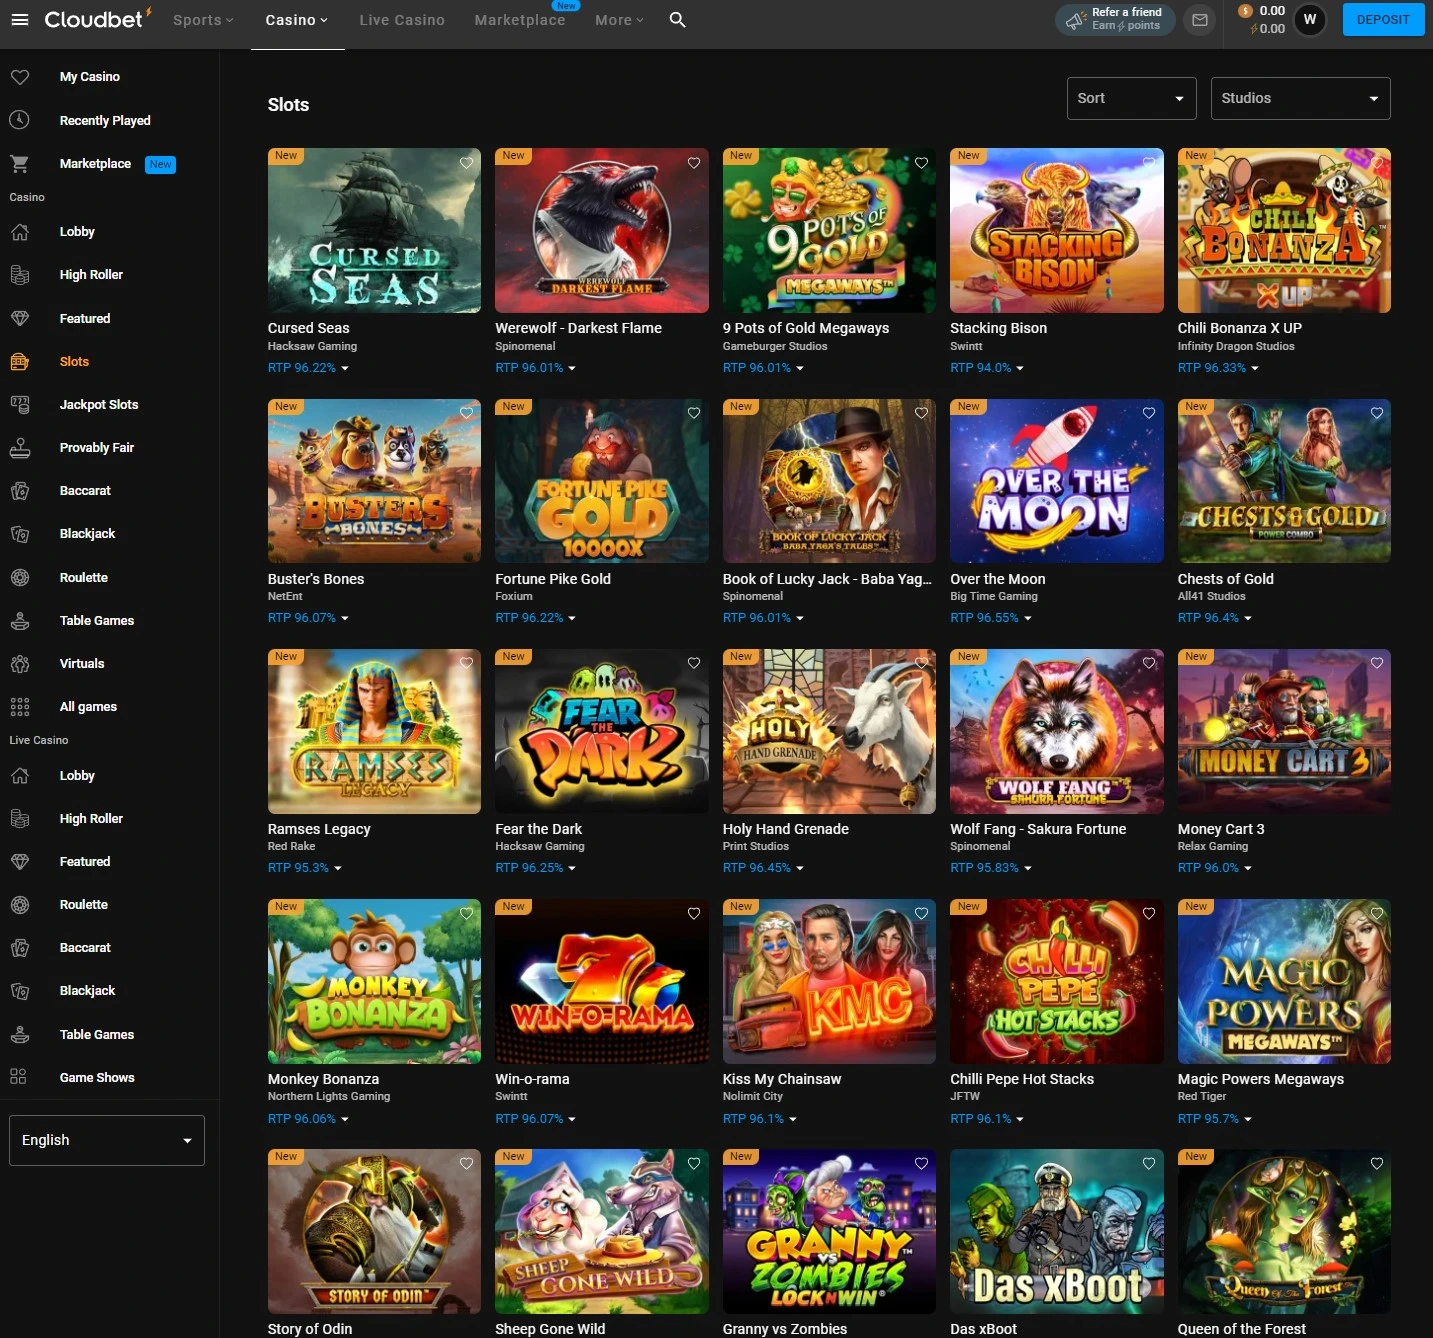The height and width of the screenshot is (1338, 1433).
Task: Click the search magnifier icon
Action: pyautogui.click(x=677, y=20)
